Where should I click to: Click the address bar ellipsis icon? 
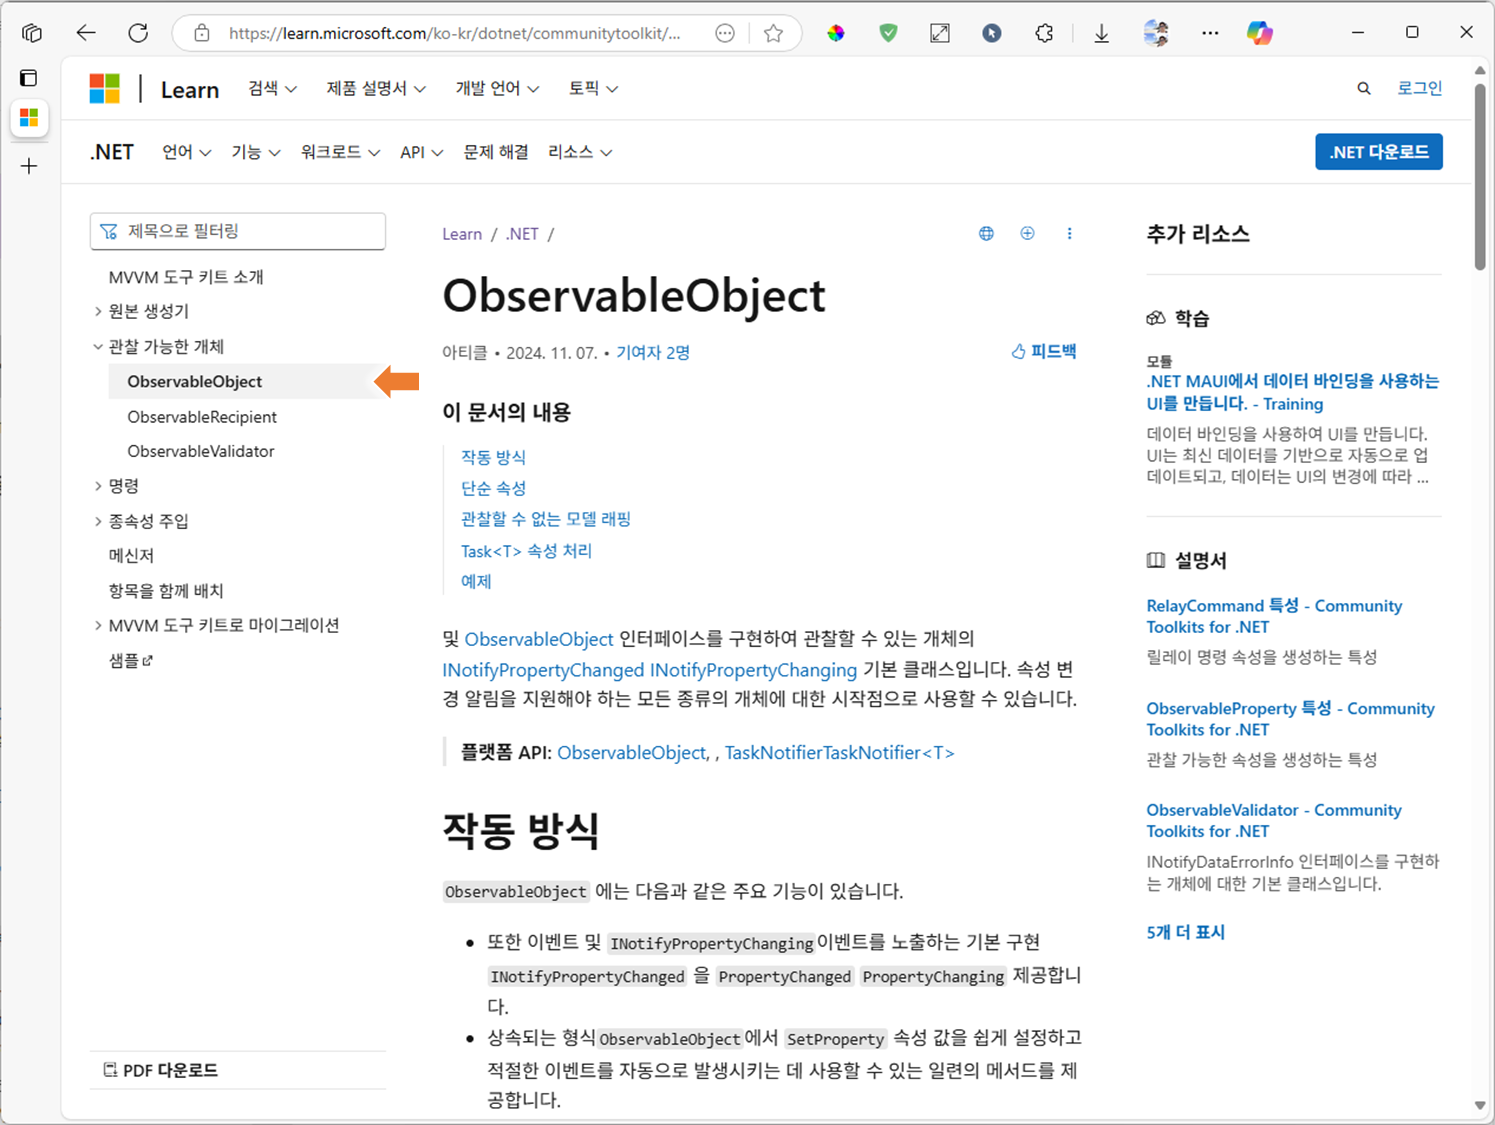coord(725,33)
